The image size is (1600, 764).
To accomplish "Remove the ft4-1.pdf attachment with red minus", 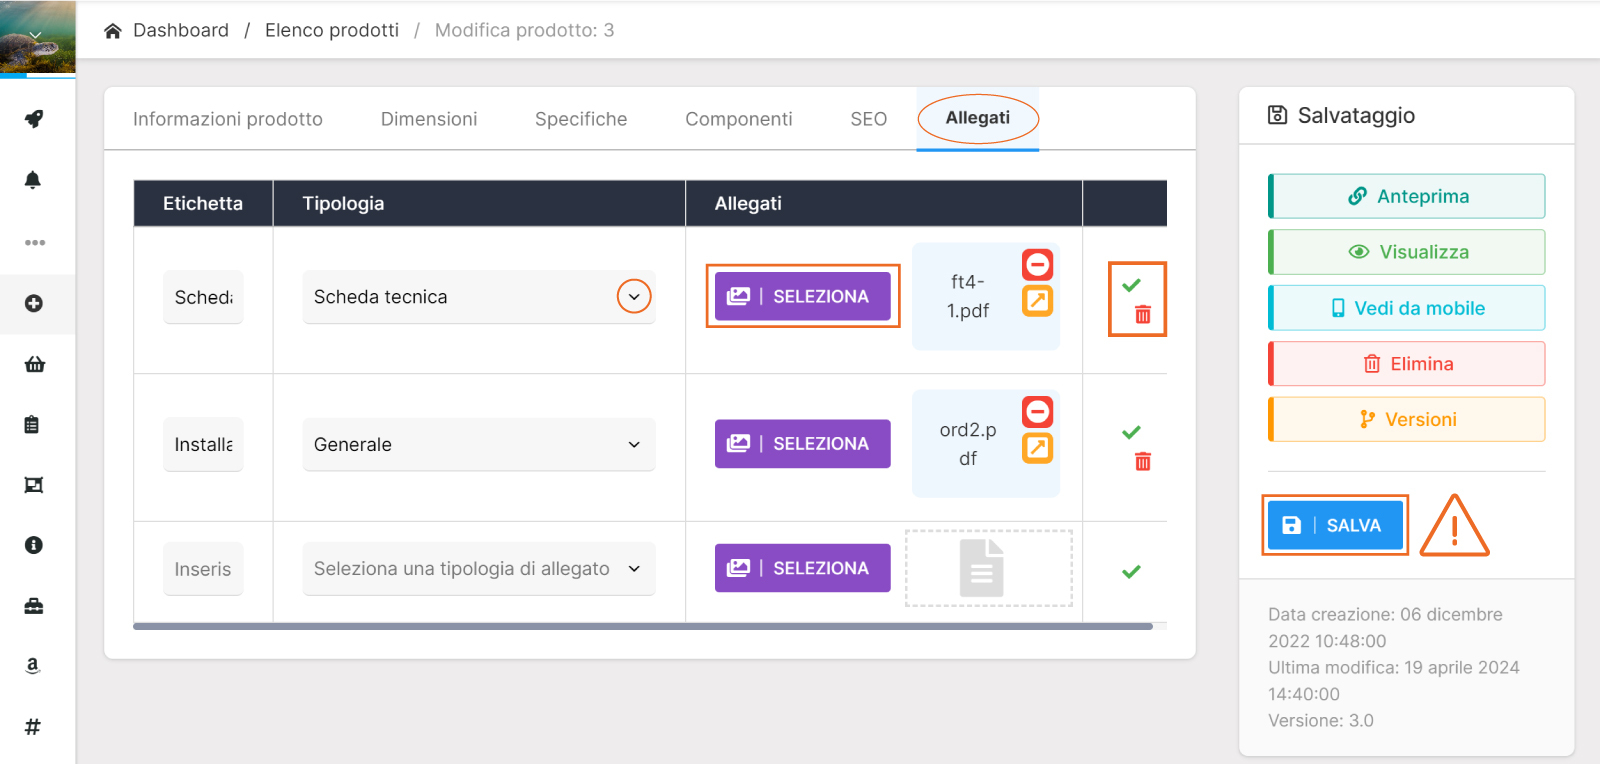I will click(1037, 265).
